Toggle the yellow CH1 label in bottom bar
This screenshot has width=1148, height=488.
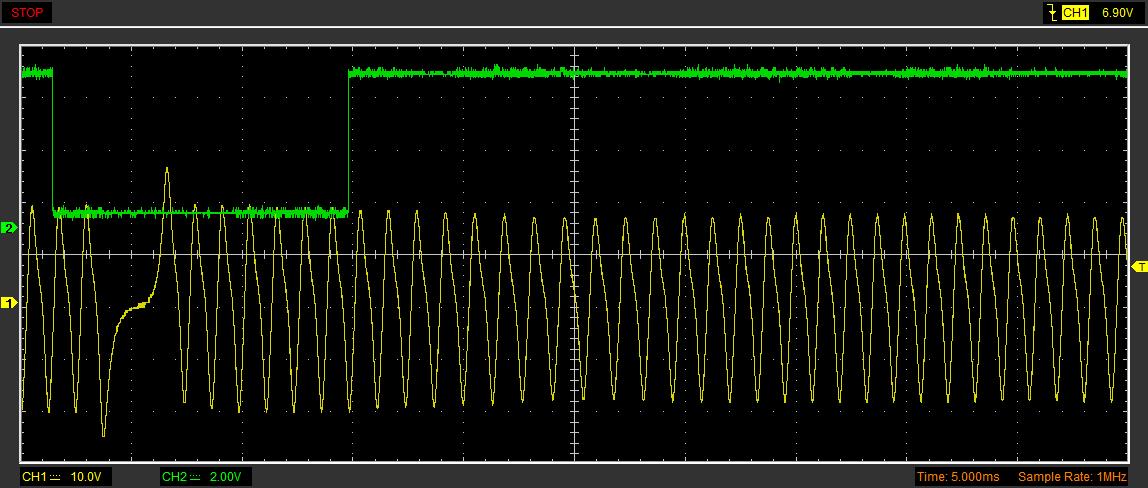(x=34, y=477)
